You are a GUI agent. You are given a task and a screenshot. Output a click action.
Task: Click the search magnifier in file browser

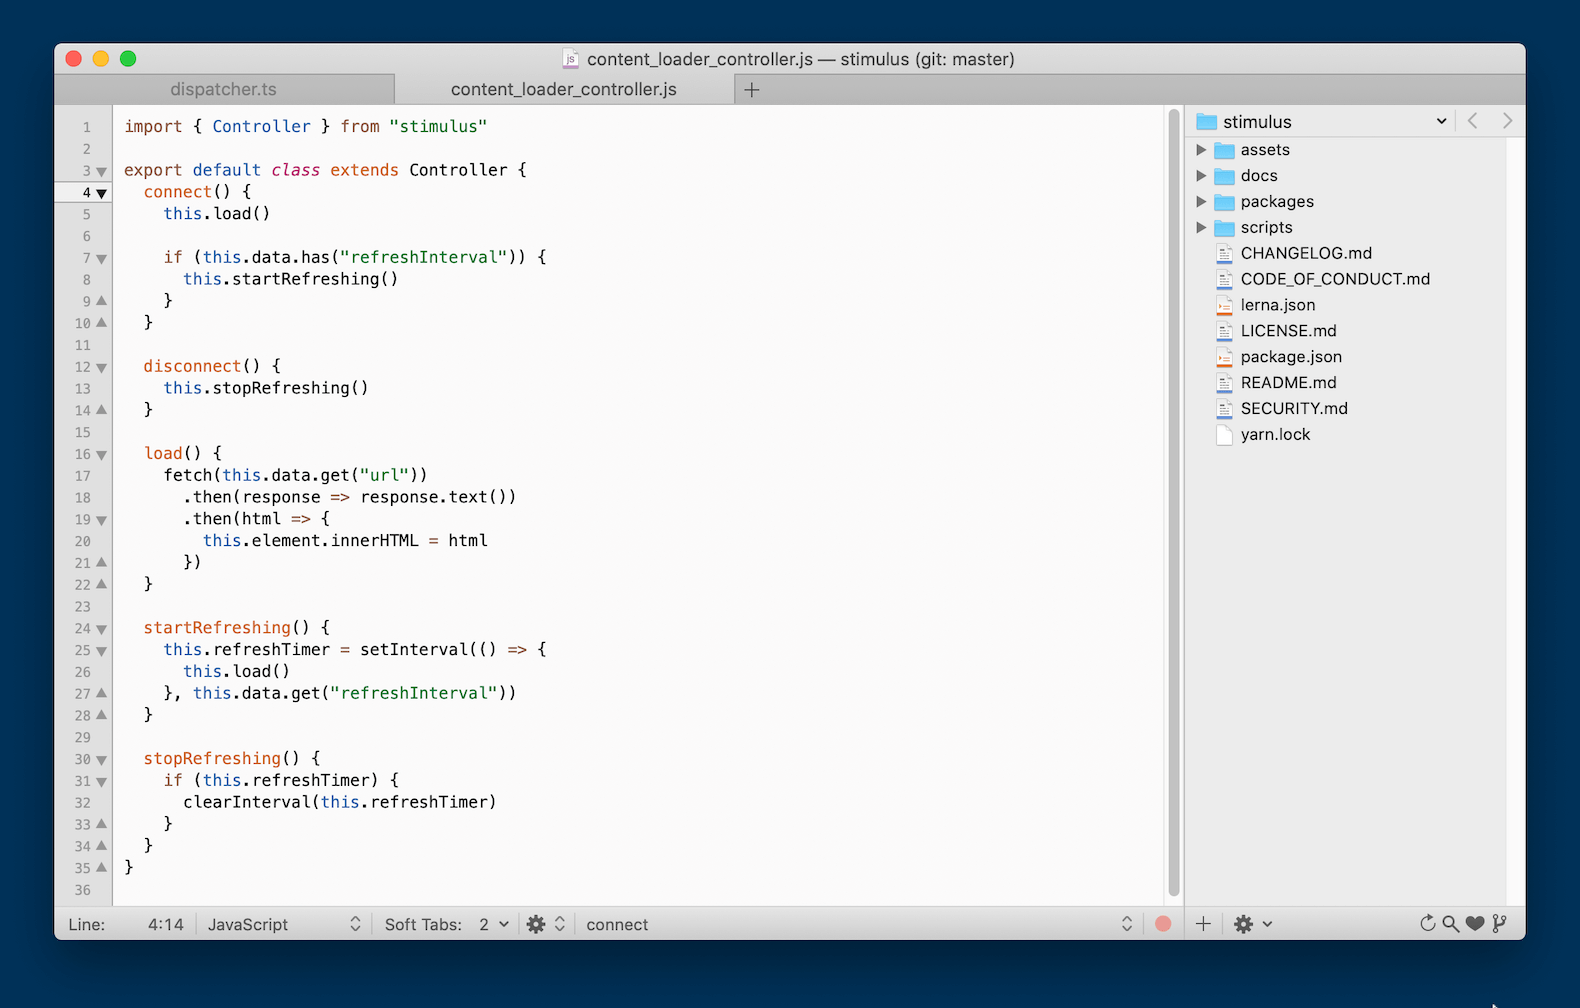coord(1450,924)
